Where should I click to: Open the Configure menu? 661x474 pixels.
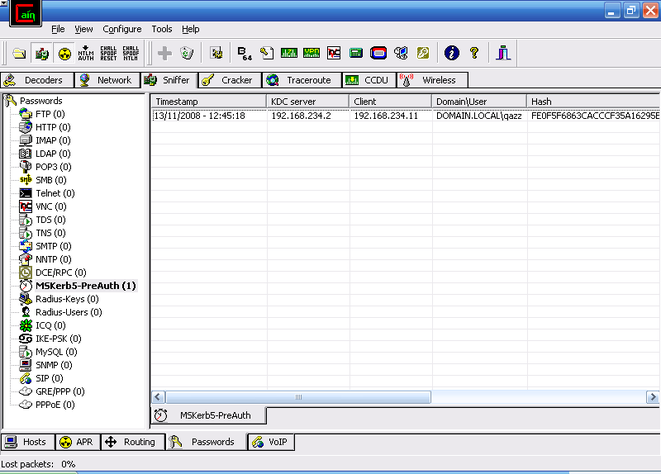122,29
